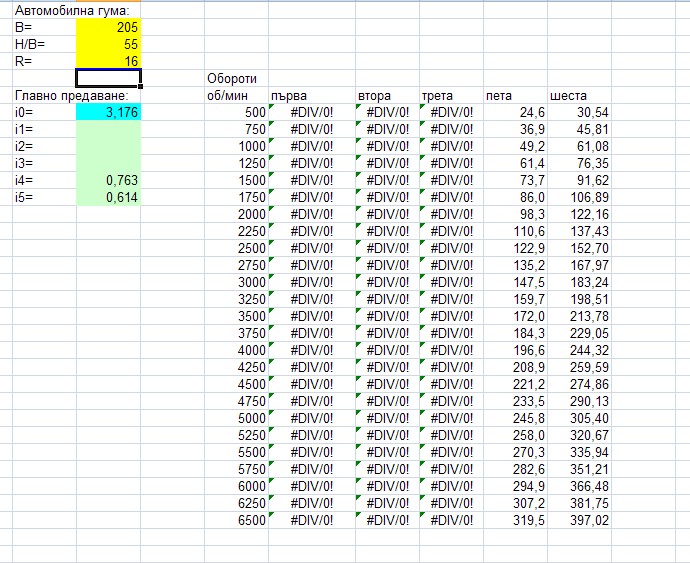Select the yellow cell containing 205
The image size is (690, 563).
pos(108,27)
